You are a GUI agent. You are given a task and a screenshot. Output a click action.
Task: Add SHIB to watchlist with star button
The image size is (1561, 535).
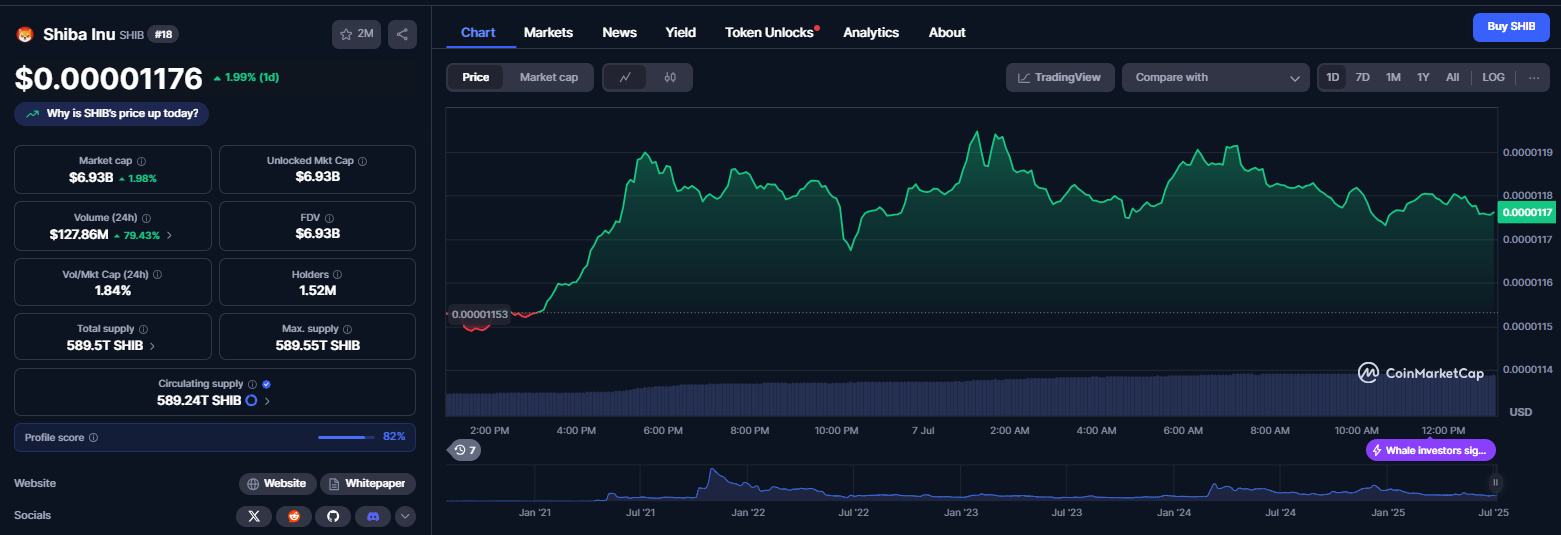pyautogui.click(x=357, y=34)
